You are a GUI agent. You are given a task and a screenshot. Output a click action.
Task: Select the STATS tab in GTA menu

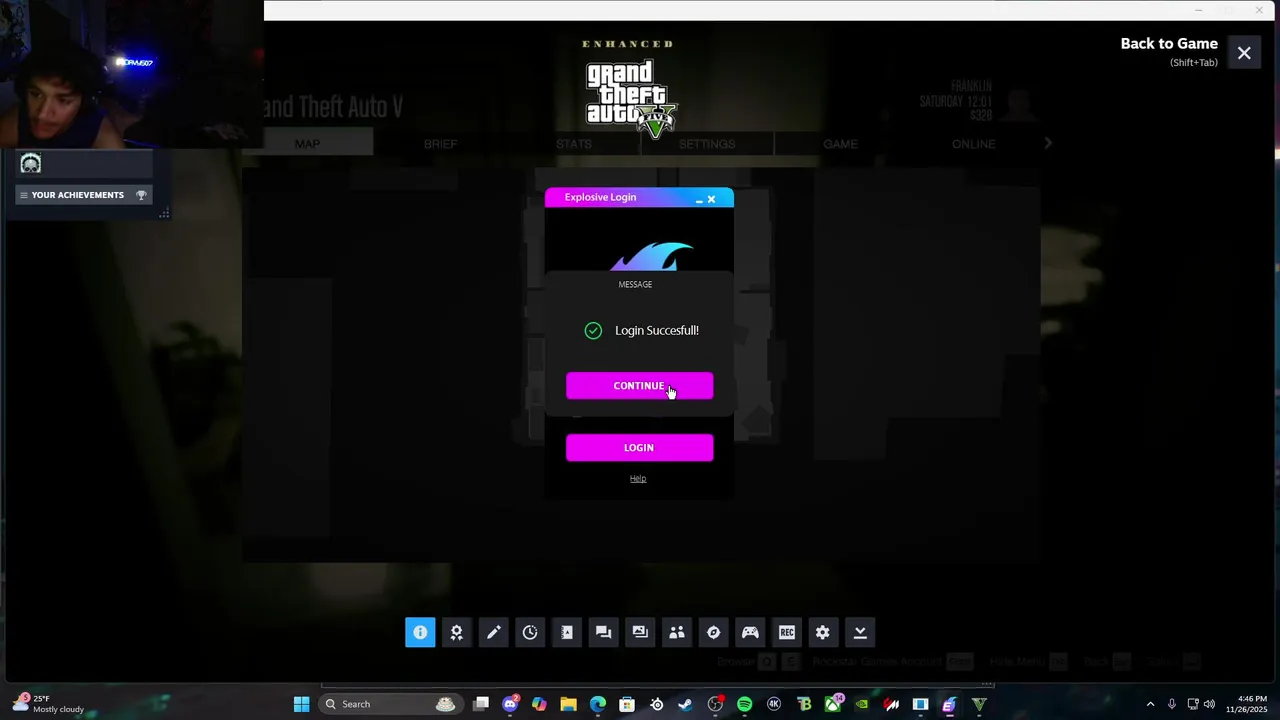click(x=574, y=144)
